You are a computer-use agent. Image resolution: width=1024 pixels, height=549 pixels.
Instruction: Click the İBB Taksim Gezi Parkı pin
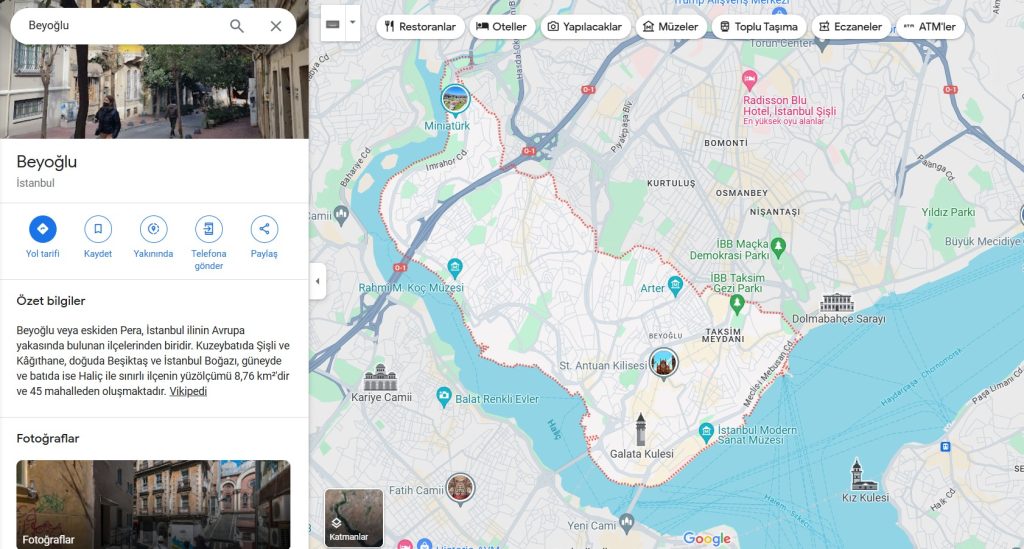(x=737, y=304)
